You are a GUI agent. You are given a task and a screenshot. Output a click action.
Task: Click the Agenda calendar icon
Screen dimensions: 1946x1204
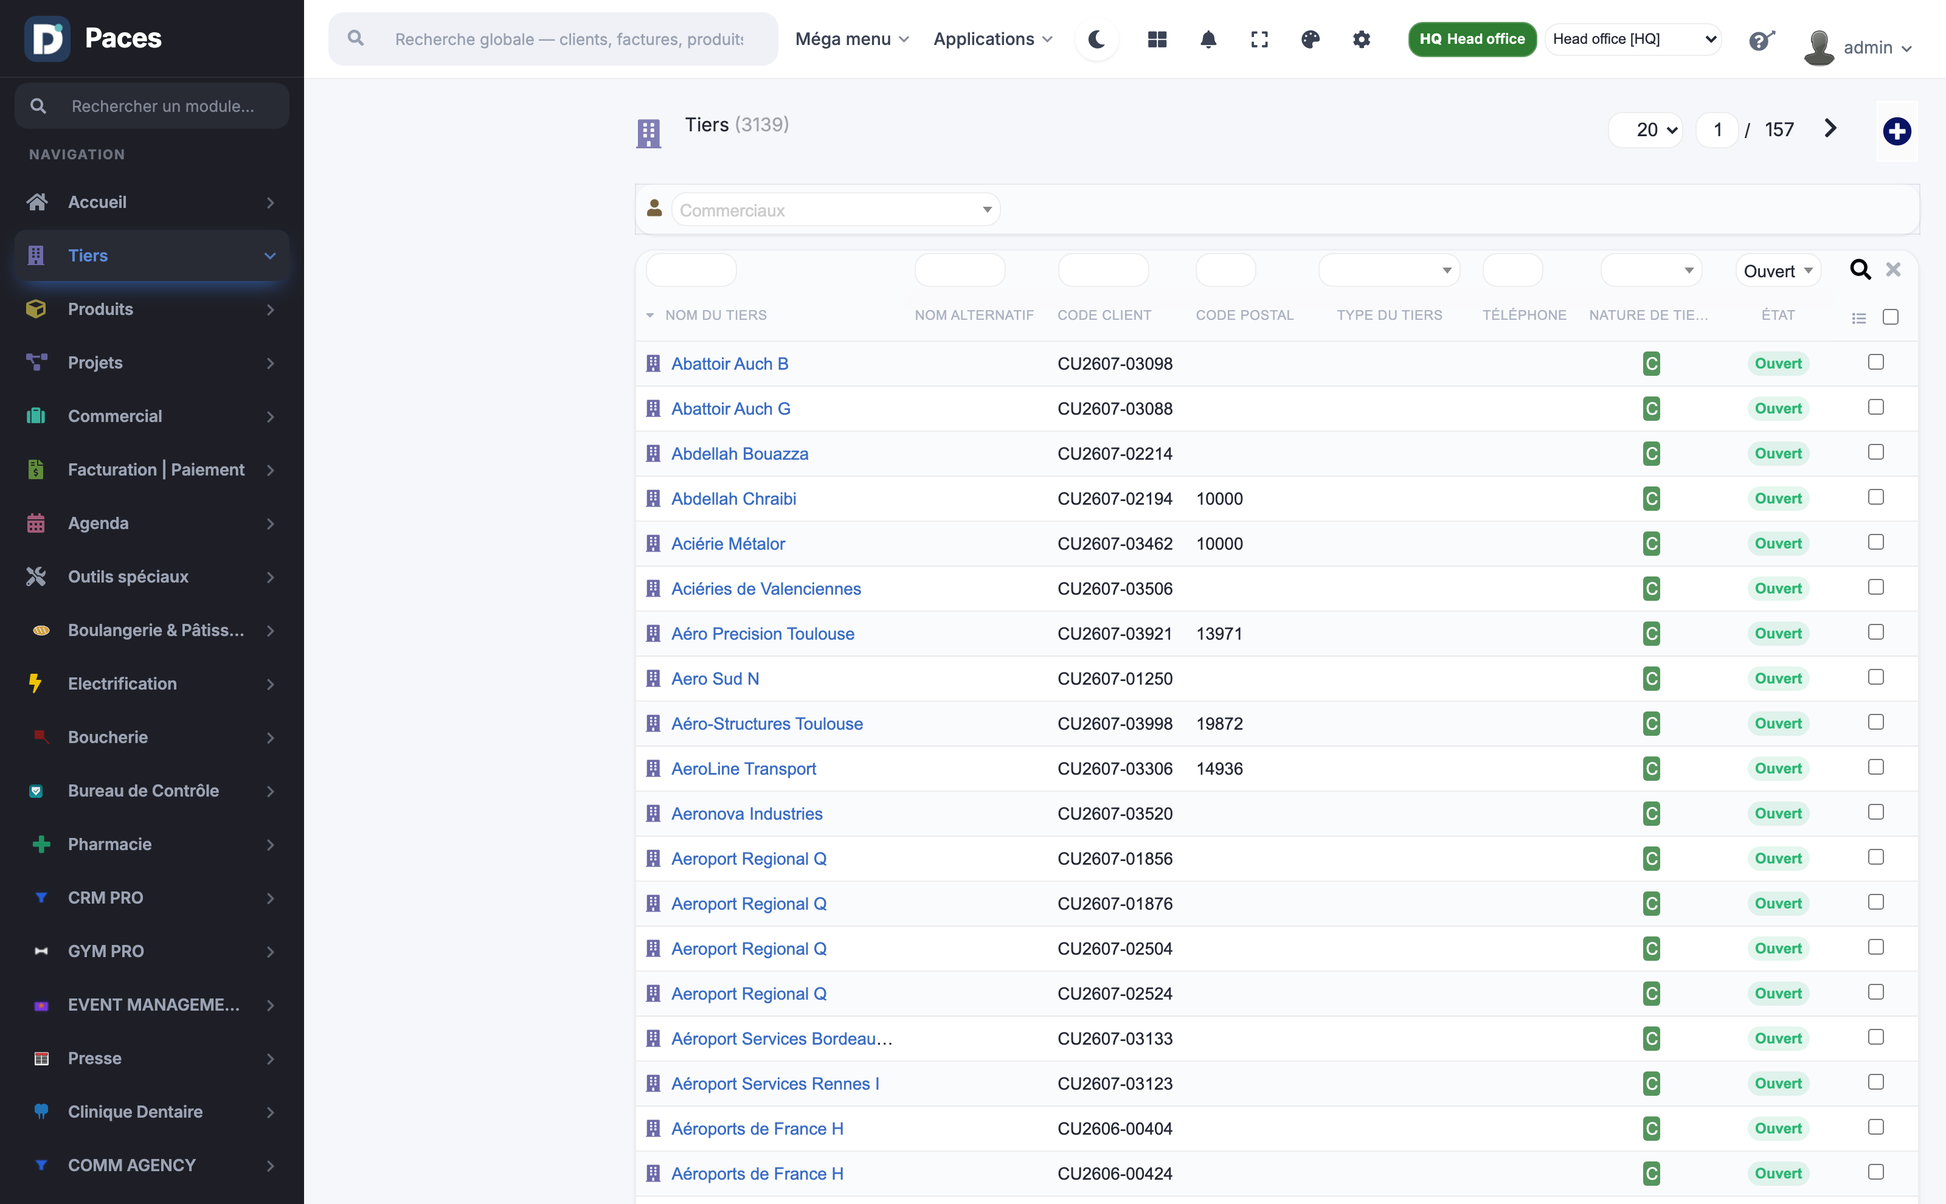tap(37, 523)
